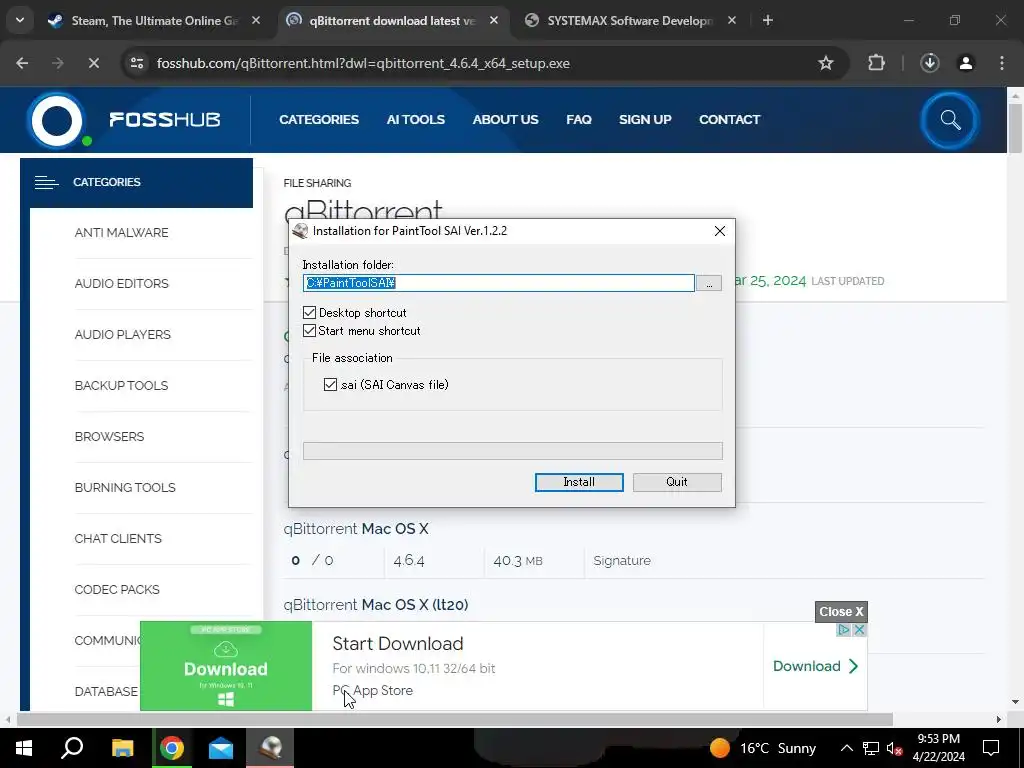Switch to the SYSTEMAX Software Development tab
Image resolution: width=1024 pixels, height=768 pixels.
click(630, 21)
